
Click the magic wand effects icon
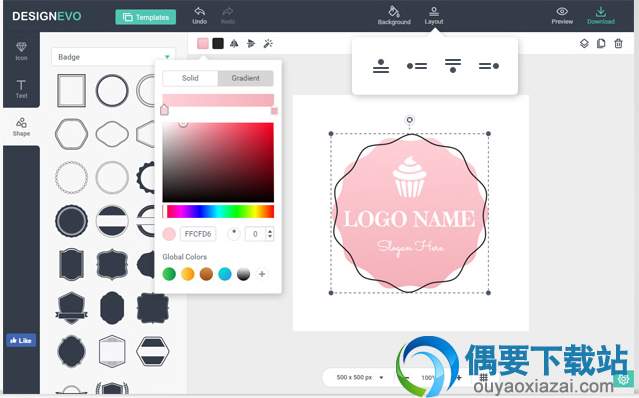[x=268, y=43]
